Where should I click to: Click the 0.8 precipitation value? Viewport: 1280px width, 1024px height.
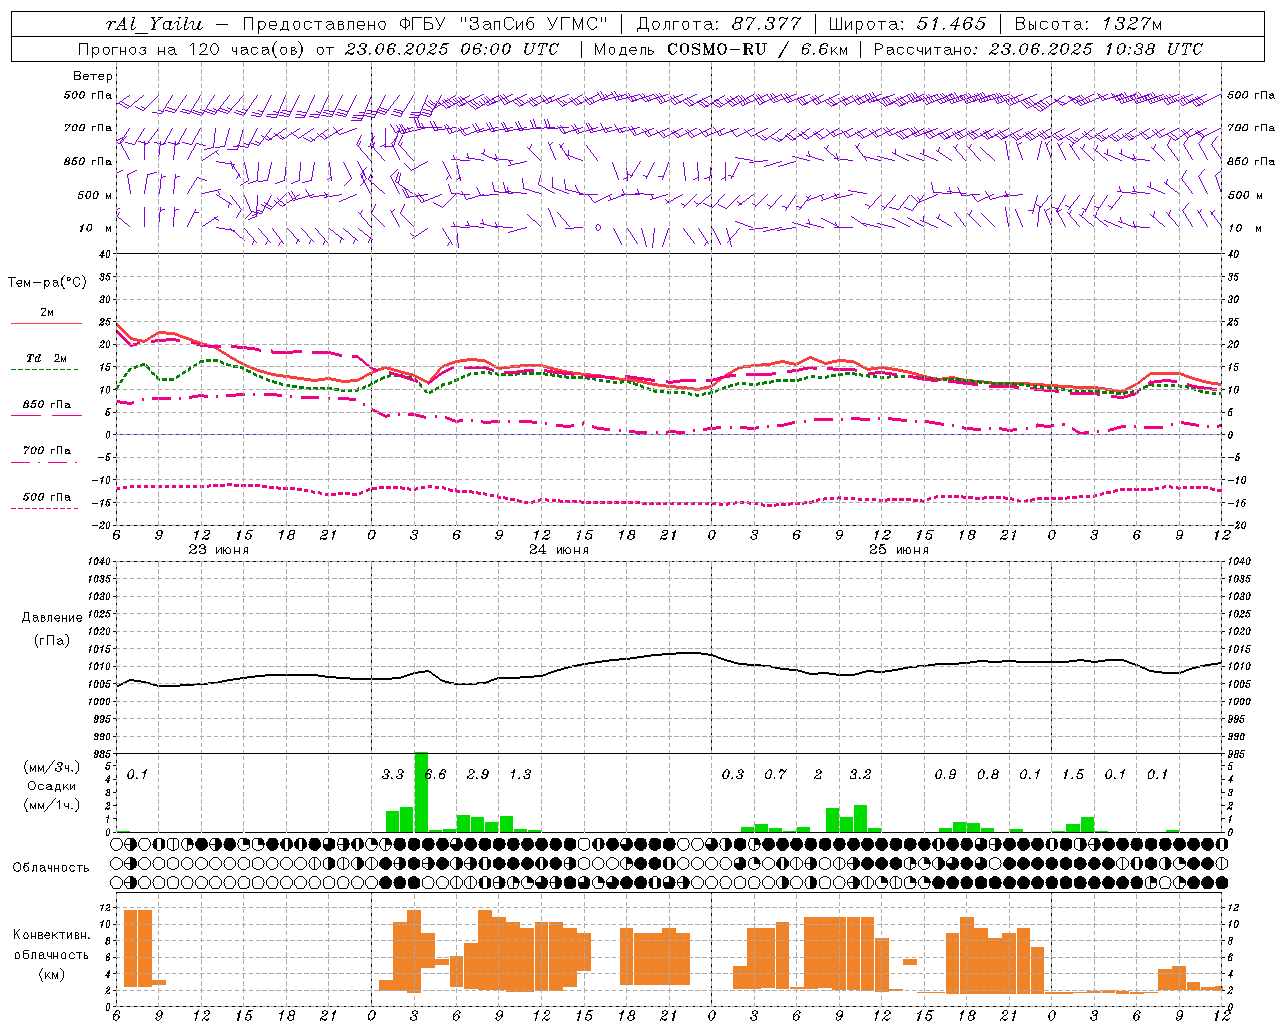click(x=988, y=774)
